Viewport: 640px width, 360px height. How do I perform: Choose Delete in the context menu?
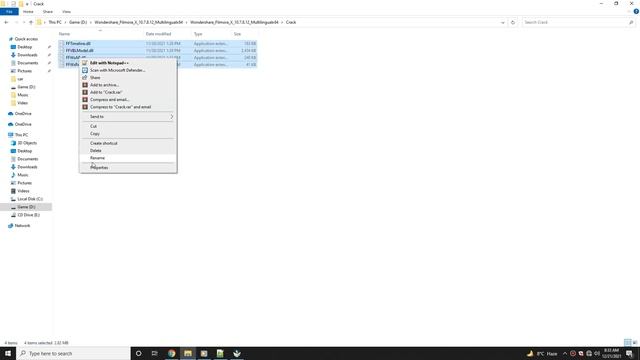coord(96,151)
